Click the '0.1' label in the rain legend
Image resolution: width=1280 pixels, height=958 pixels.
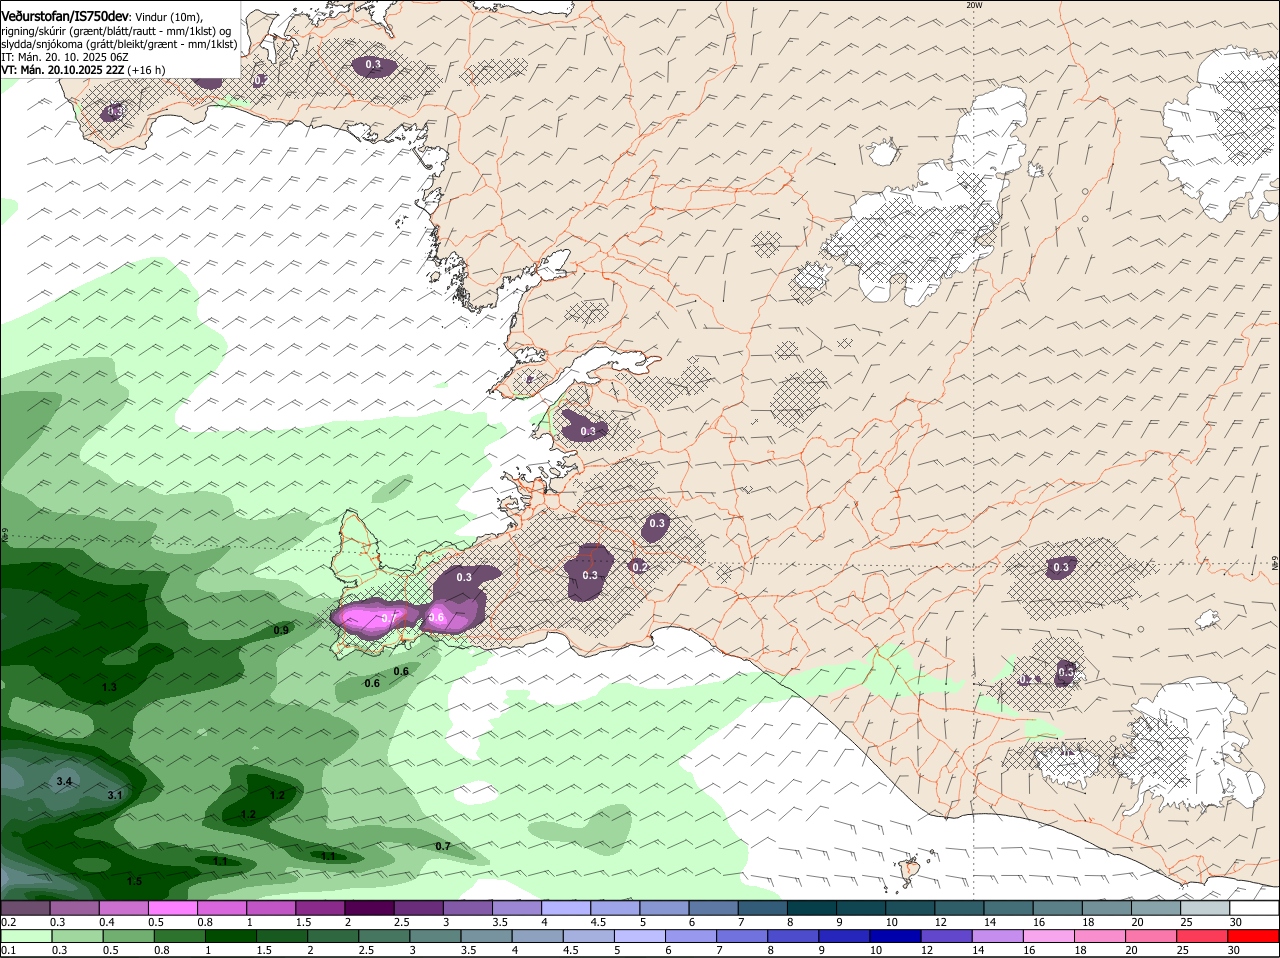click(8, 950)
